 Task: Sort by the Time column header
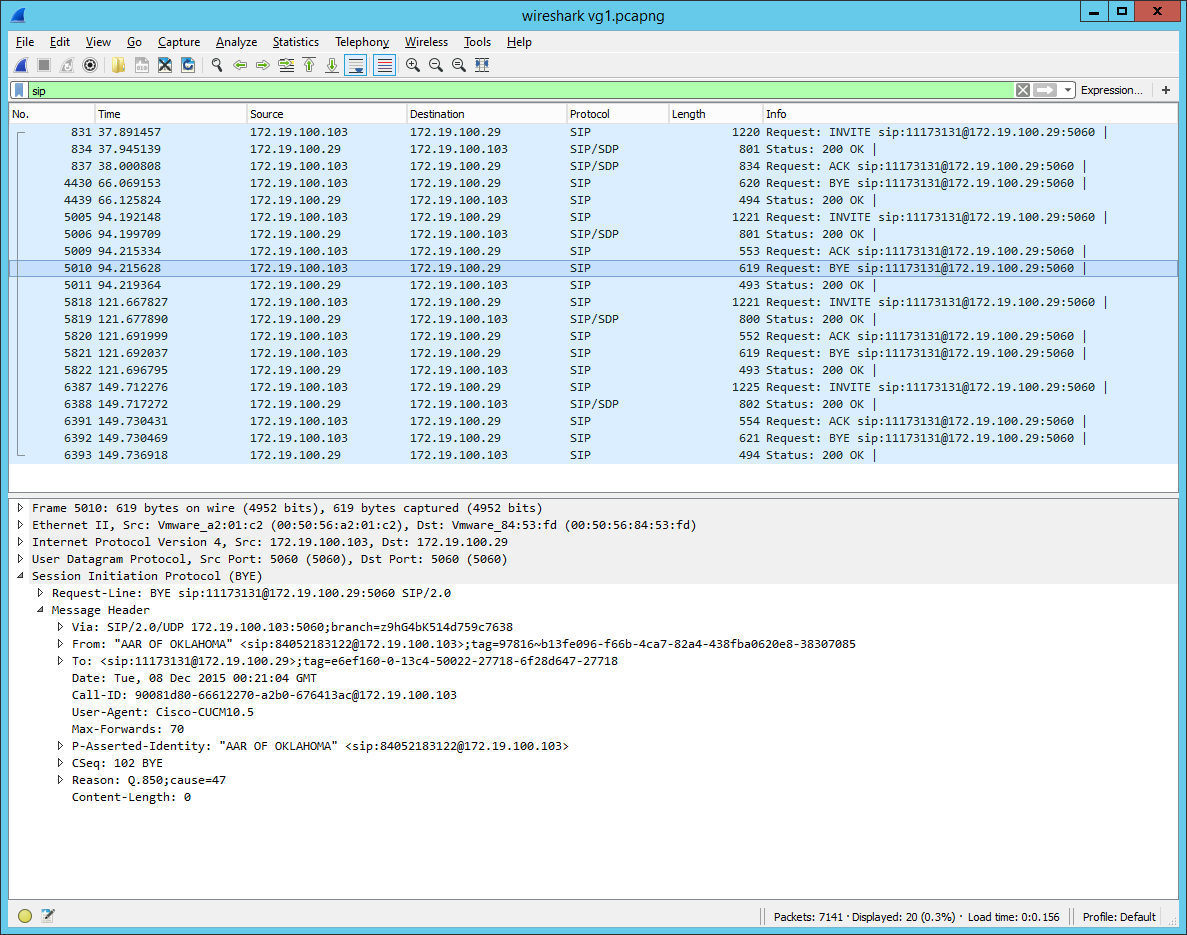[x=171, y=114]
